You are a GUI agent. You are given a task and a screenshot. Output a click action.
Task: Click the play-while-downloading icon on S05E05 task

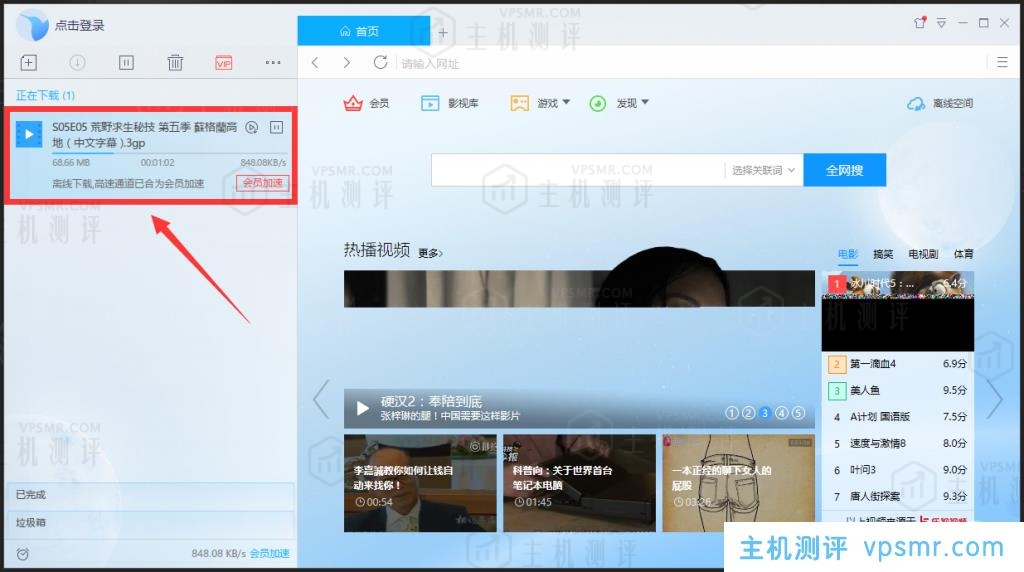tap(251, 127)
